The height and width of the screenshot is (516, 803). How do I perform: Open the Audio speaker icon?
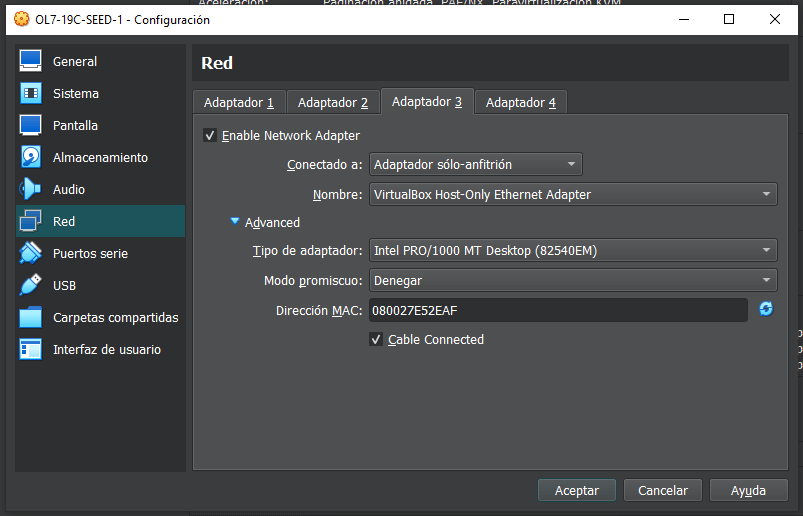click(31, 189)
